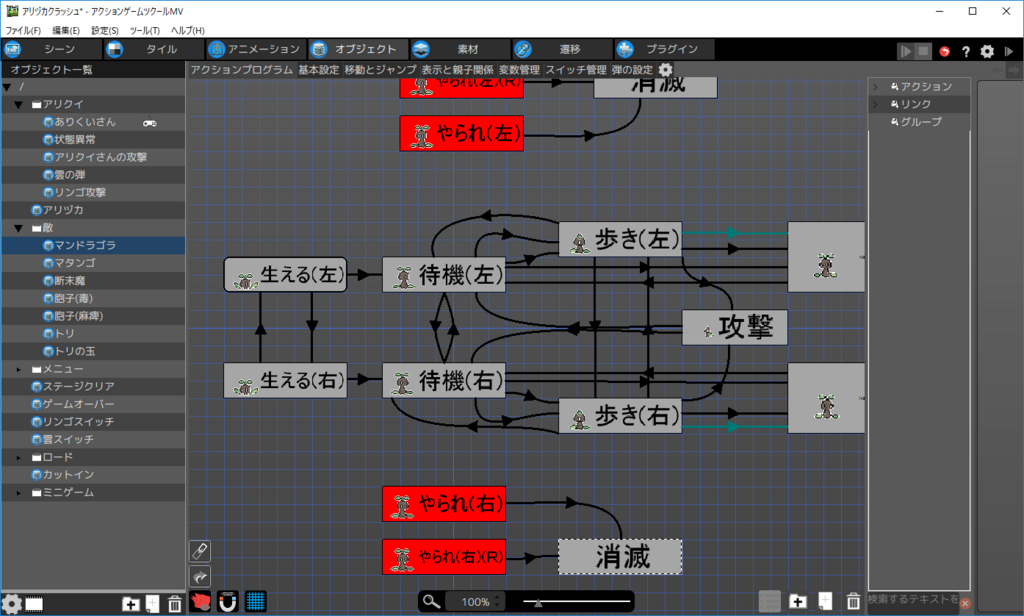Click the アニメーション icon in top bar
The image size is (1024, 616).
coord(216,50)
